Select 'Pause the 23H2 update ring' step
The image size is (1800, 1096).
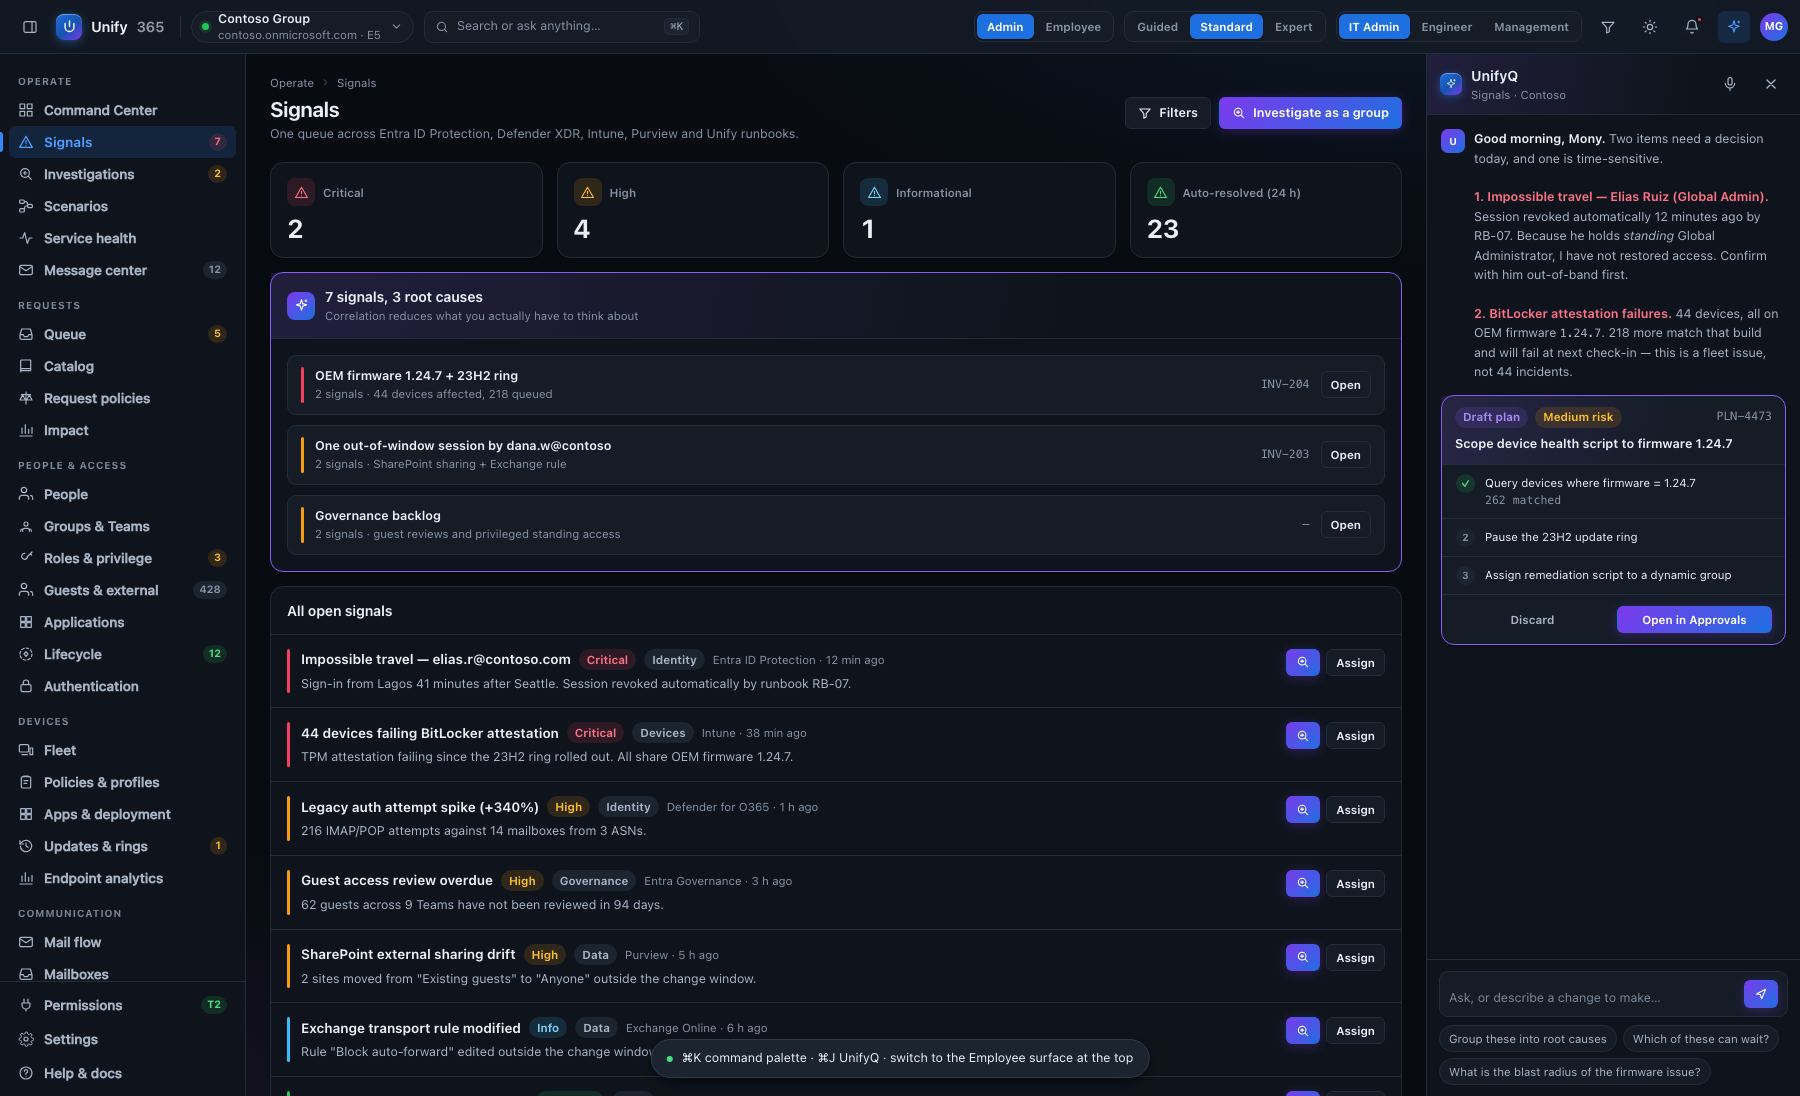(x=1613, y=538)
